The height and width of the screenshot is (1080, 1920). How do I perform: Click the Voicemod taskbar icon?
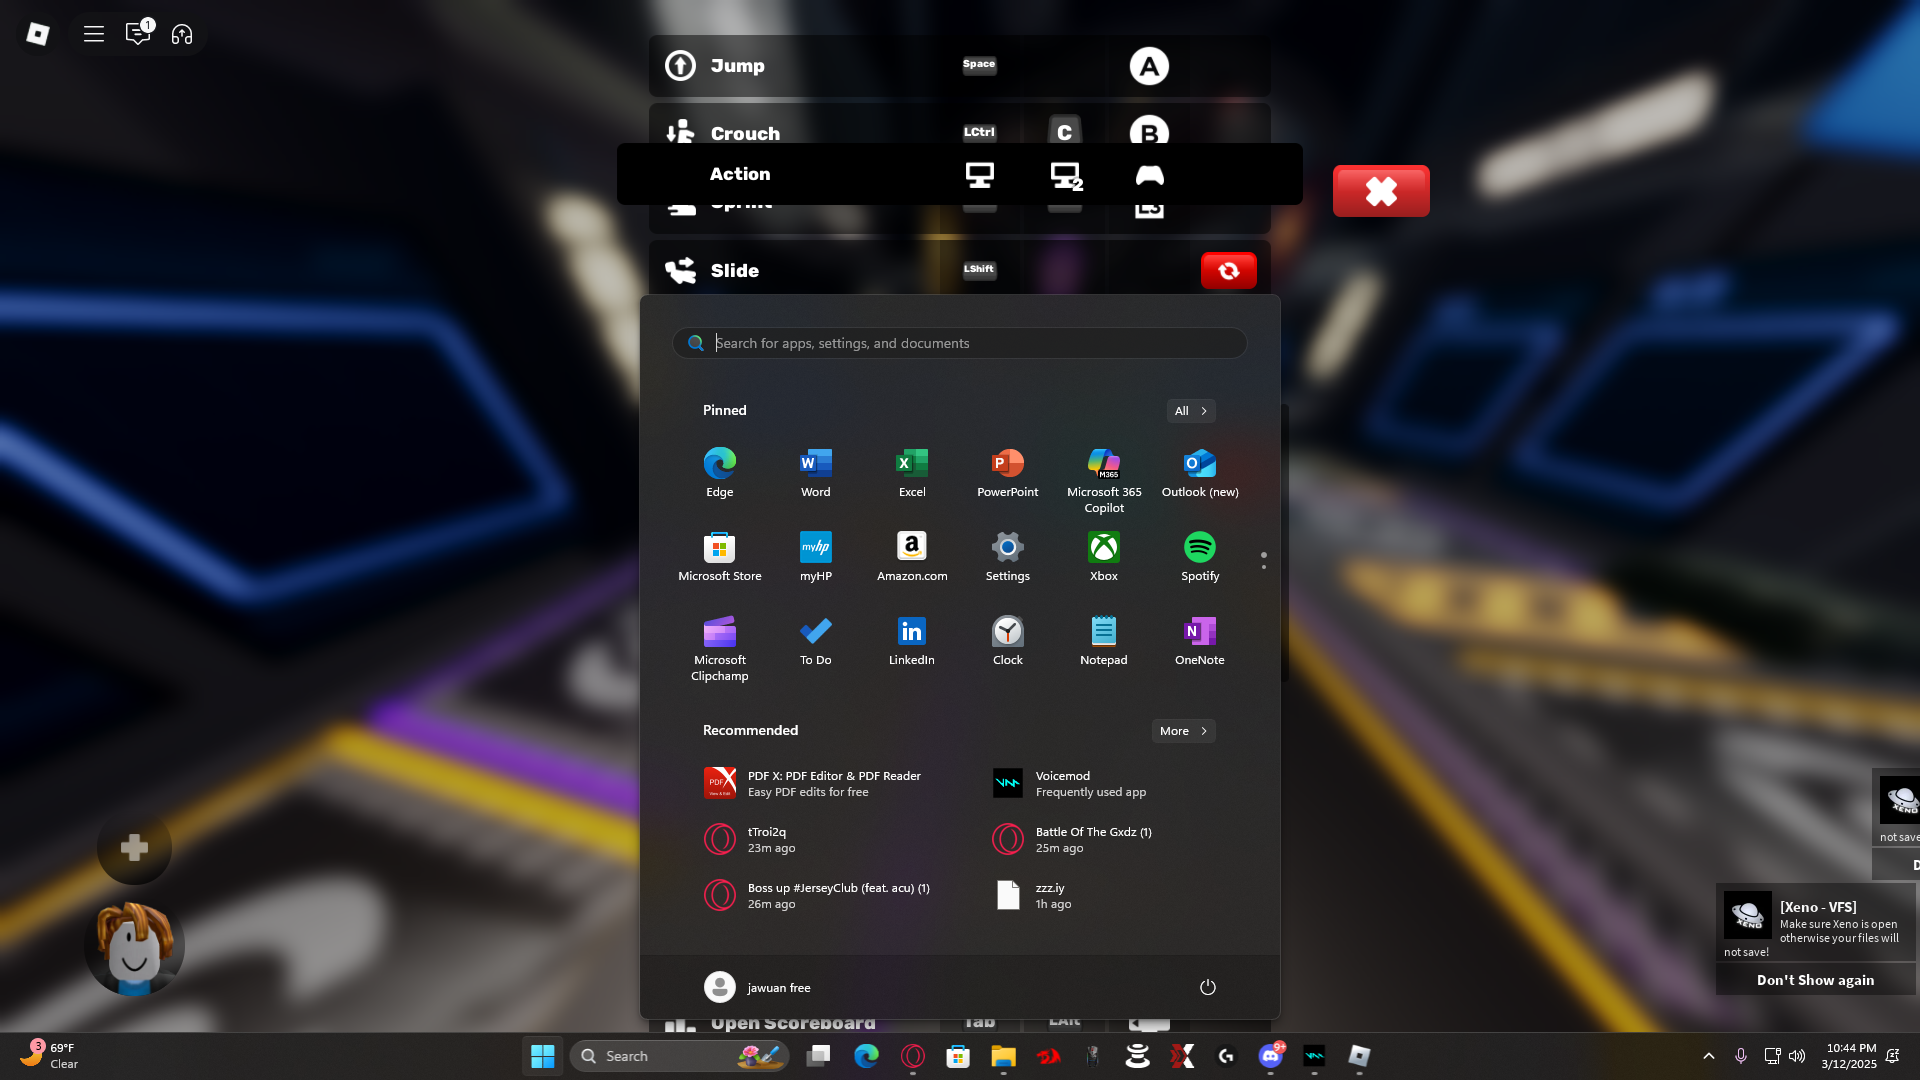1314,1056
